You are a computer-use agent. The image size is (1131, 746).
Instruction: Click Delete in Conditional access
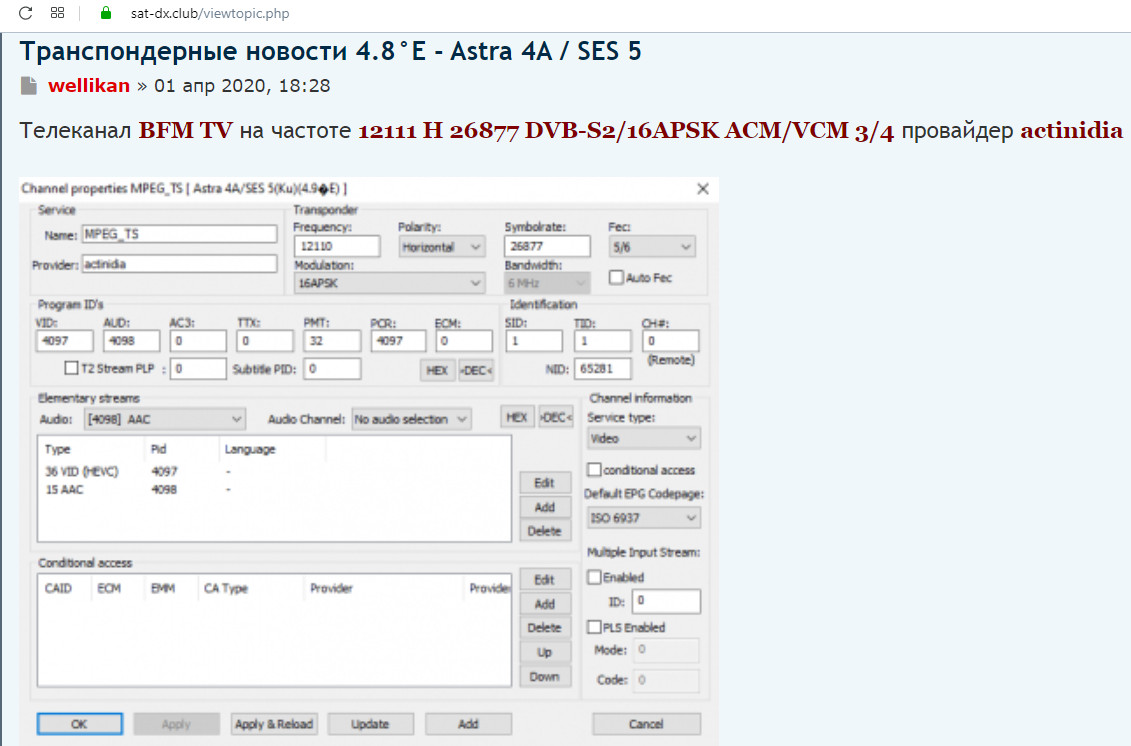(545, 628)
